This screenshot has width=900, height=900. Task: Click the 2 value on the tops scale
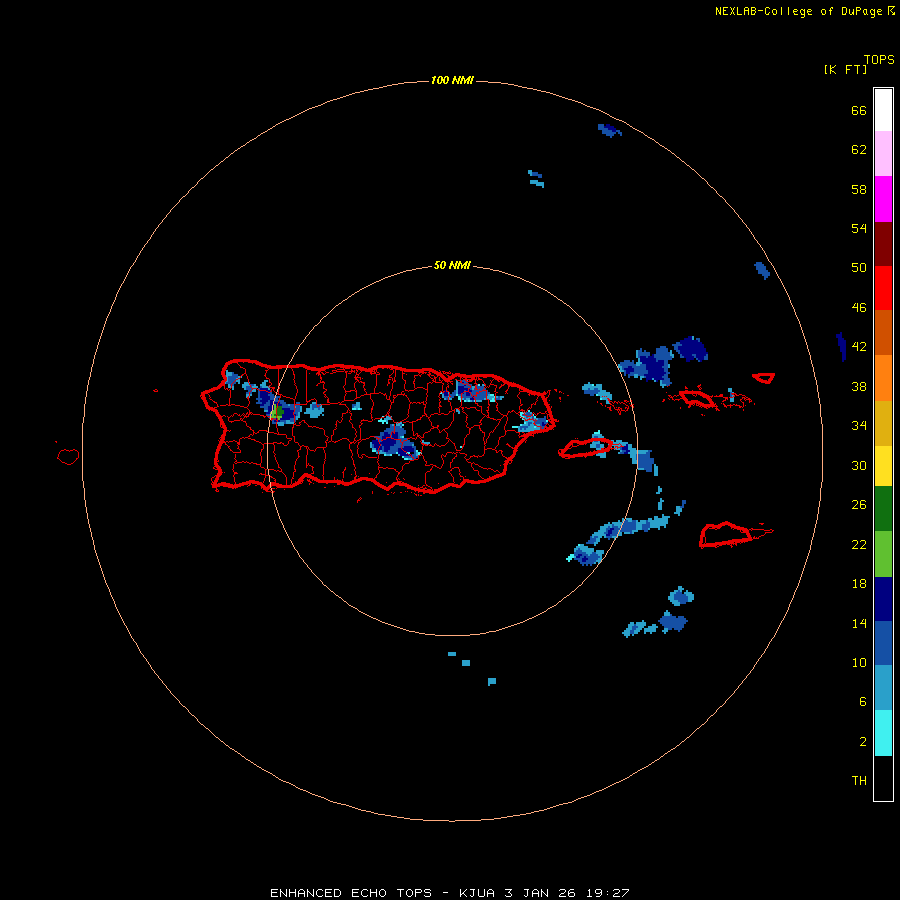[863, 742]
